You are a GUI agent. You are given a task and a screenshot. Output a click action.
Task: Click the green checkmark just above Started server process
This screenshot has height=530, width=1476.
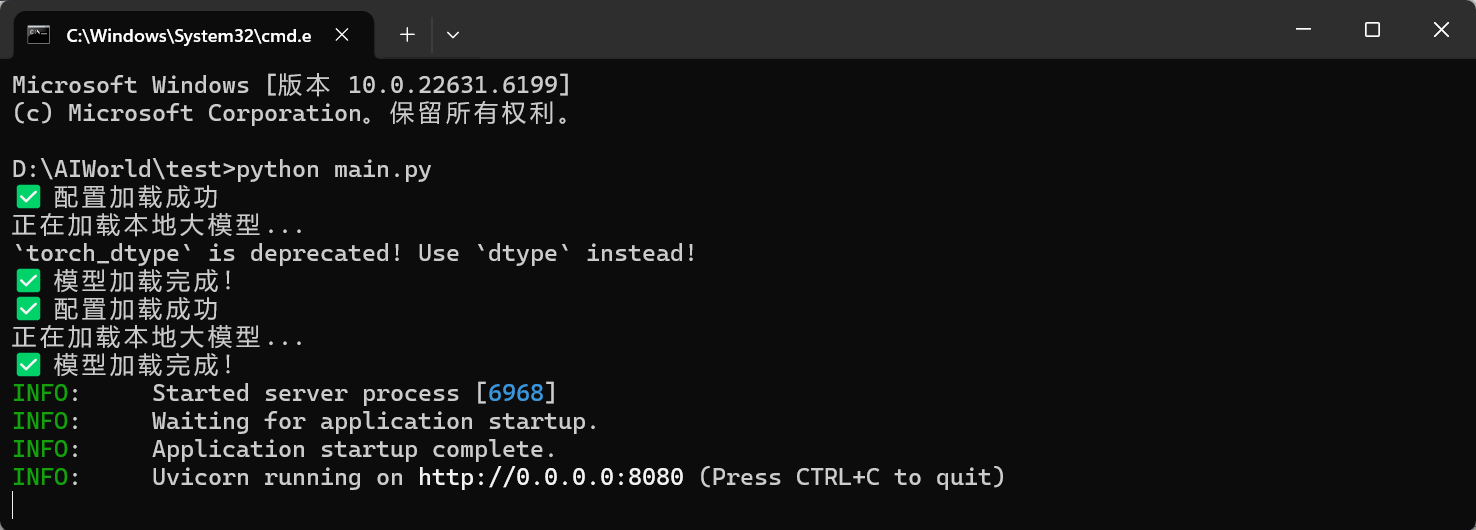coord(28,365)
